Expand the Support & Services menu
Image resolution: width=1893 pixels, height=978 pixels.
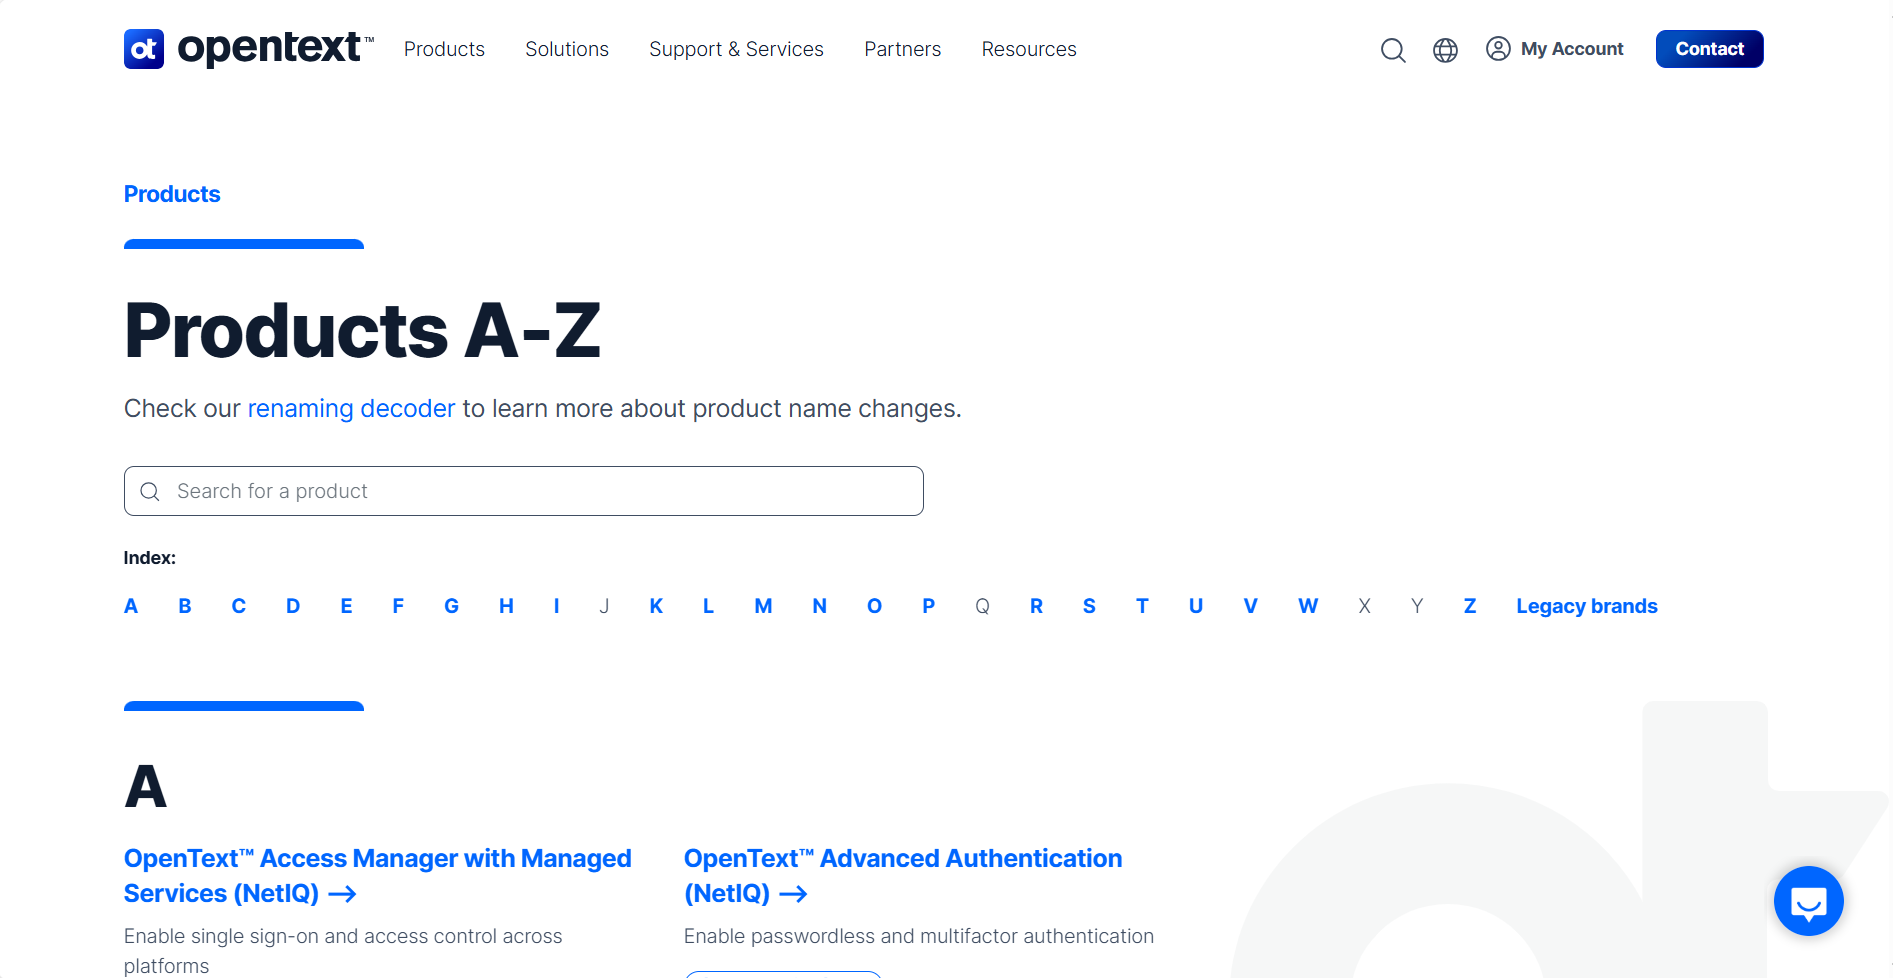[736, 49]
